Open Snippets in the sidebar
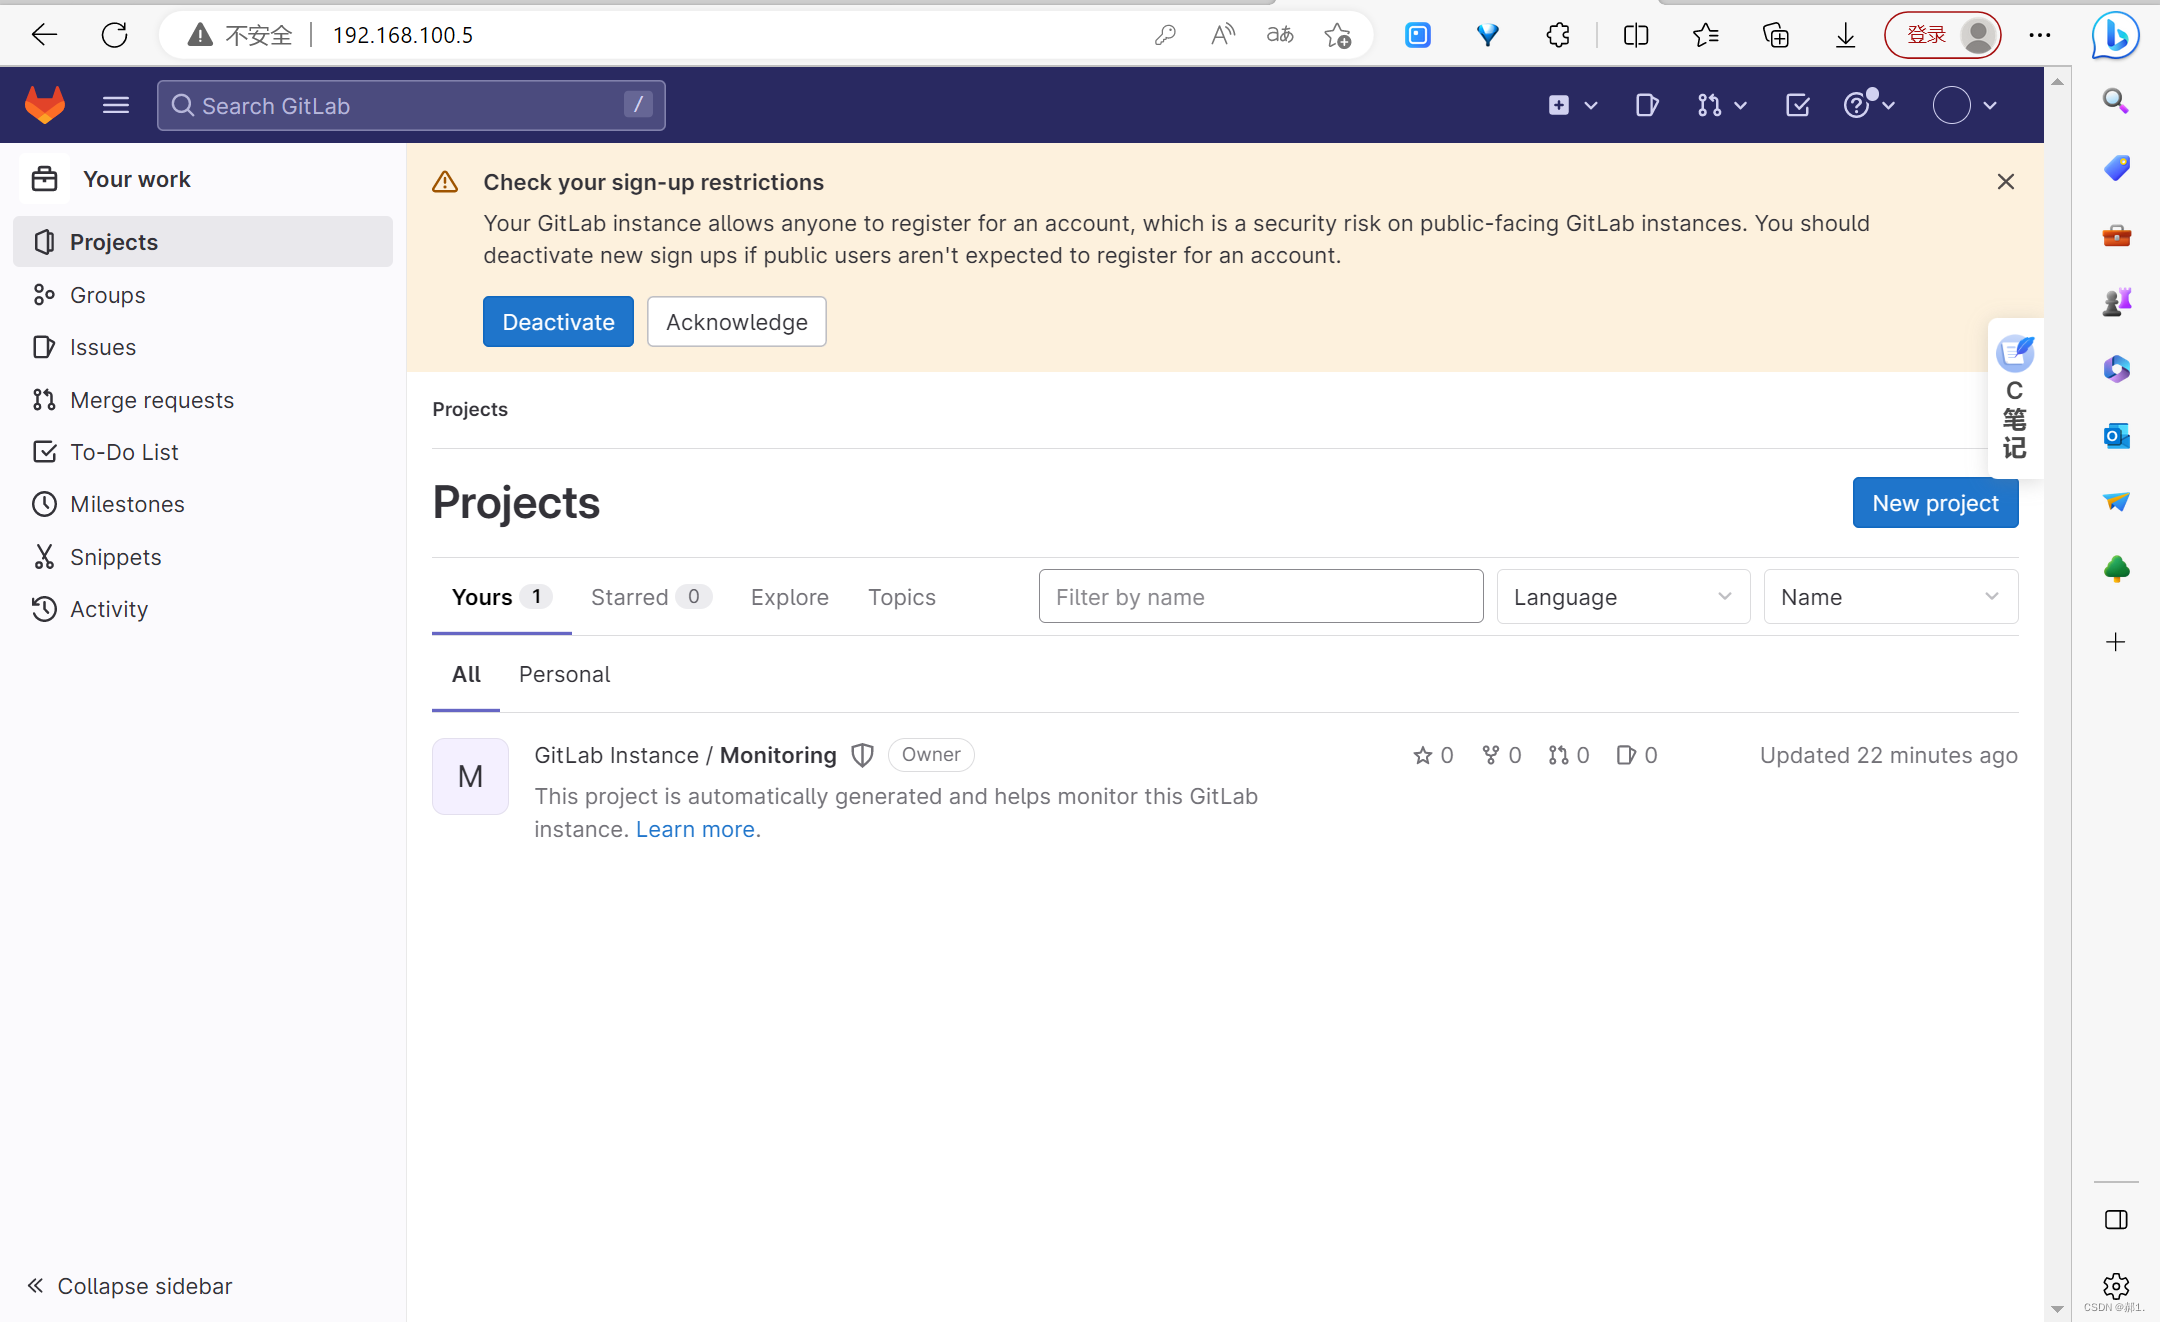Image resolution: width=2160 pixels, height=1322 pixels. tap(115, 557)
